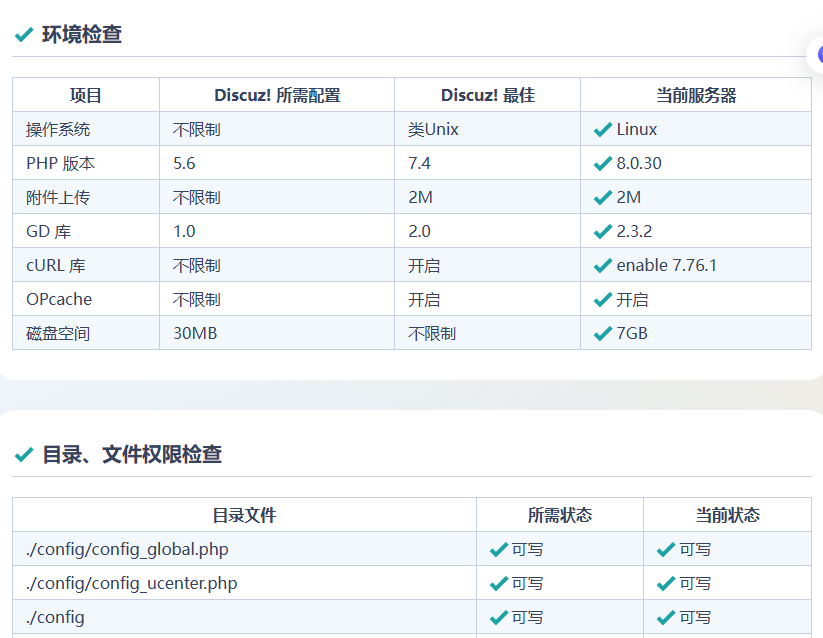The width and height of the screenshot is (823, 638).
Task: Click the 当前服务器 column header
Action: click(696, 95)
